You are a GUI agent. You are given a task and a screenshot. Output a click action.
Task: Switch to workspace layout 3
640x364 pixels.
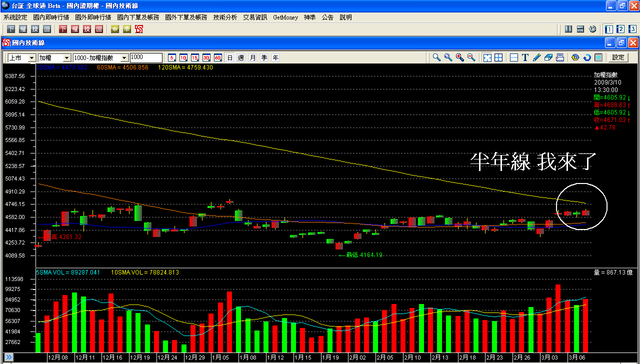[x=632, y=29]
